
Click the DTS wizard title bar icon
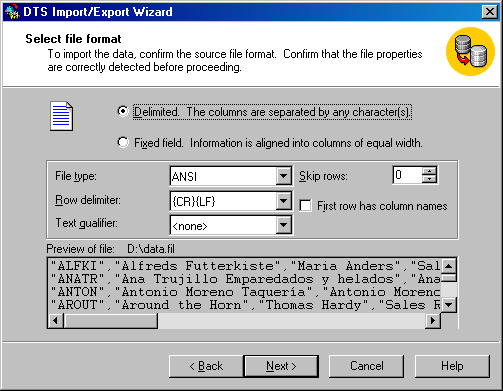12,12
